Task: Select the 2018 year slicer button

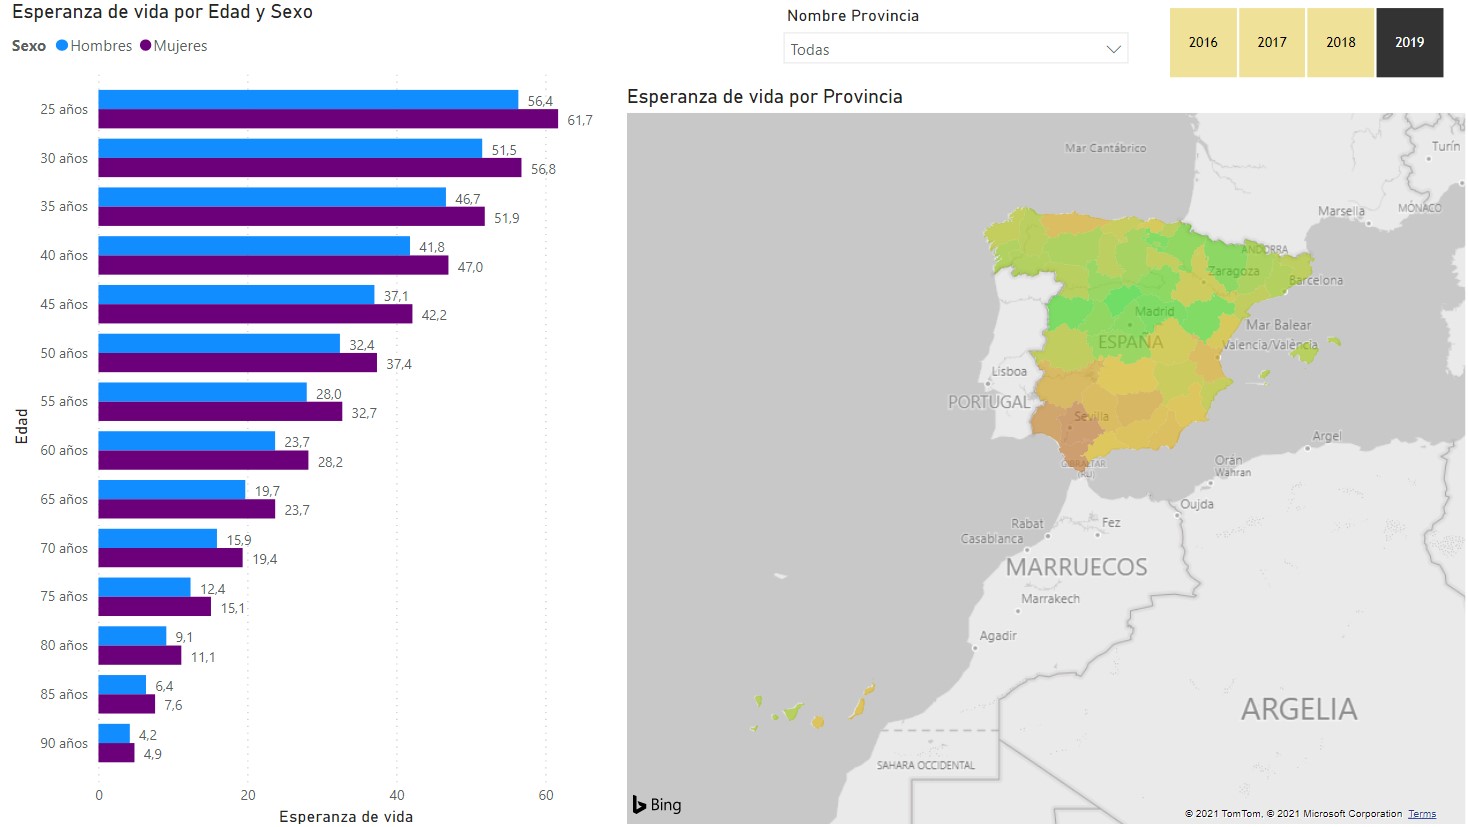Action: (x=1341, y=42)
